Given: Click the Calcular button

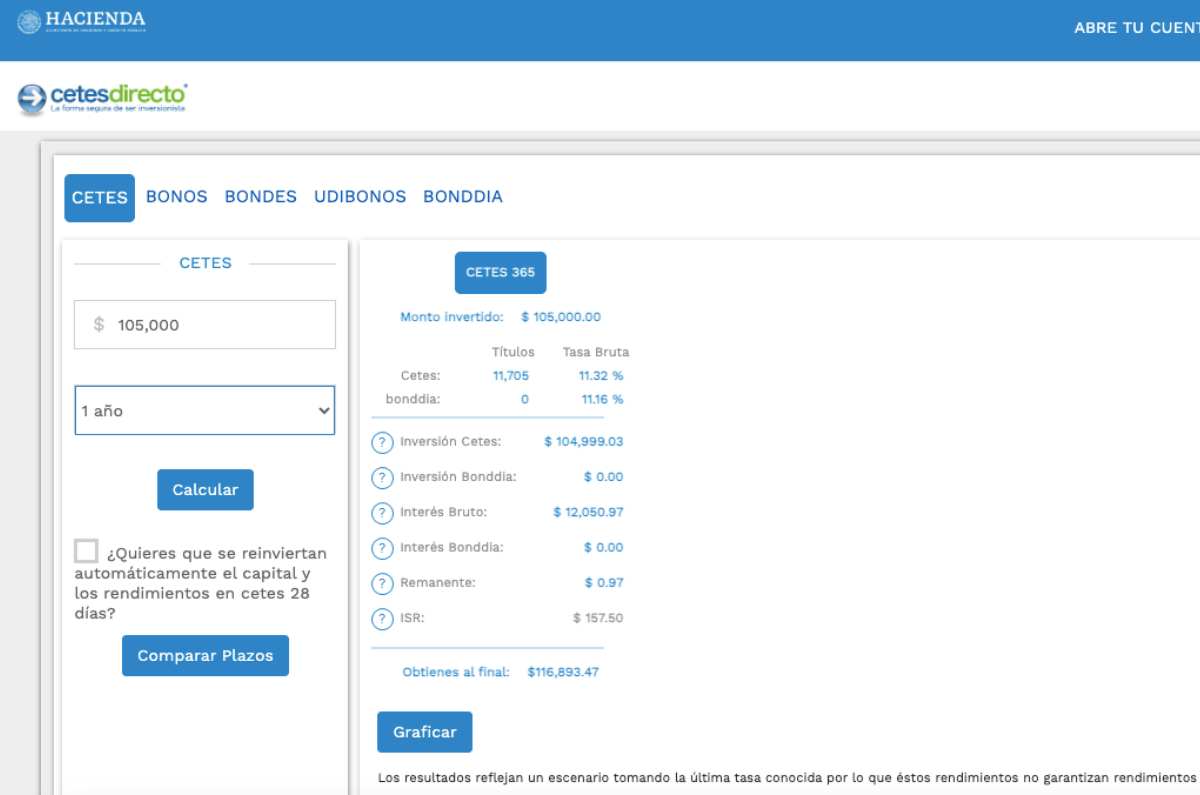Looking at the screenshot, I should (x=205, y=490).
